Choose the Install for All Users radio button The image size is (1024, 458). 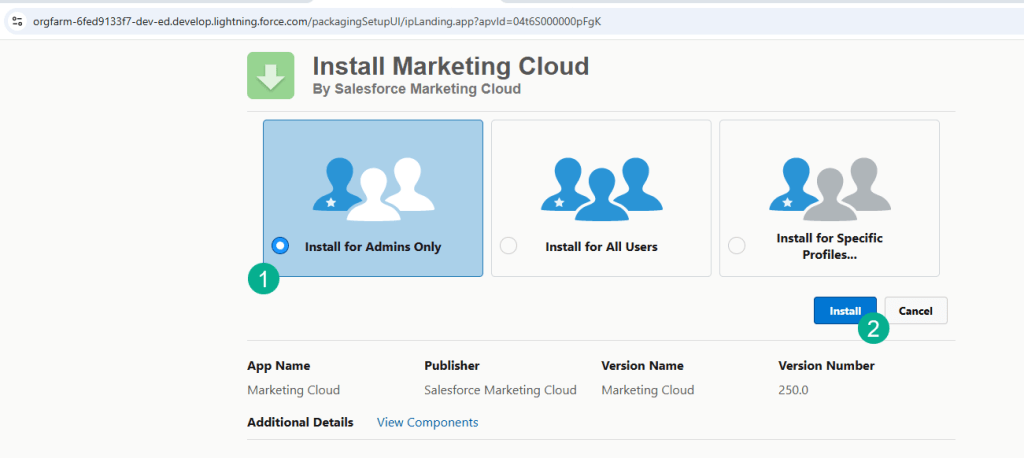tap(508, 246)
